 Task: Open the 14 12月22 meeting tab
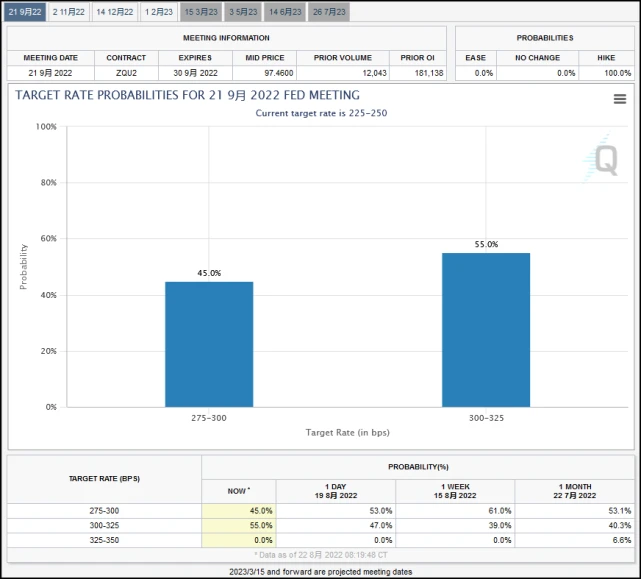[114, 12]
